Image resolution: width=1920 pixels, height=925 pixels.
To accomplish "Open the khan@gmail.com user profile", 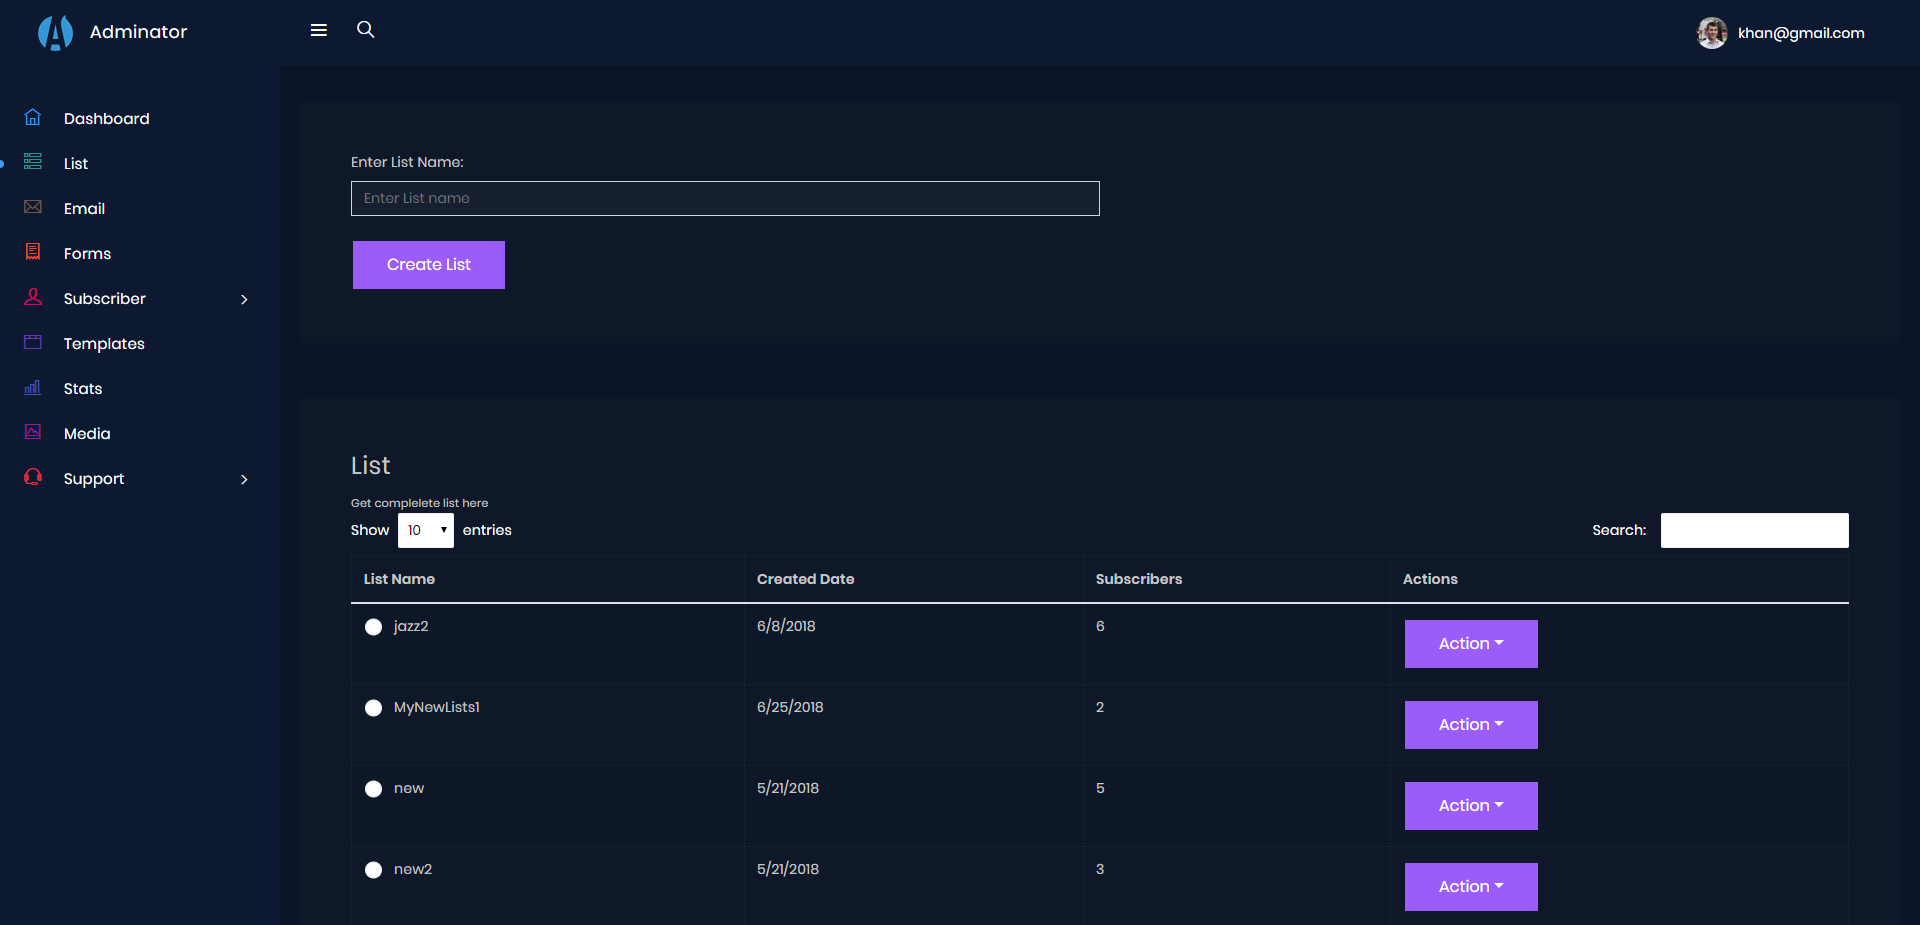I will 1781,33.
